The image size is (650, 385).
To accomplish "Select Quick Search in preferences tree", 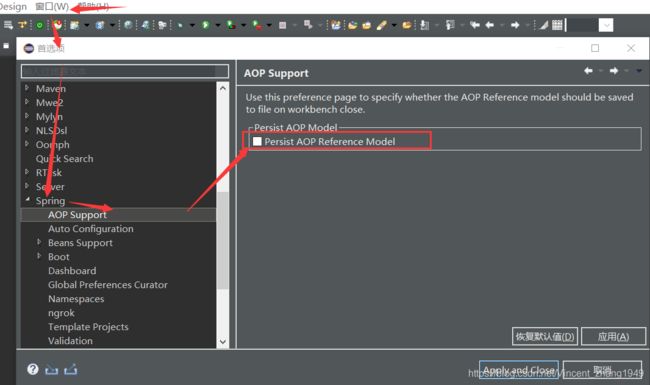I will 64,159.
